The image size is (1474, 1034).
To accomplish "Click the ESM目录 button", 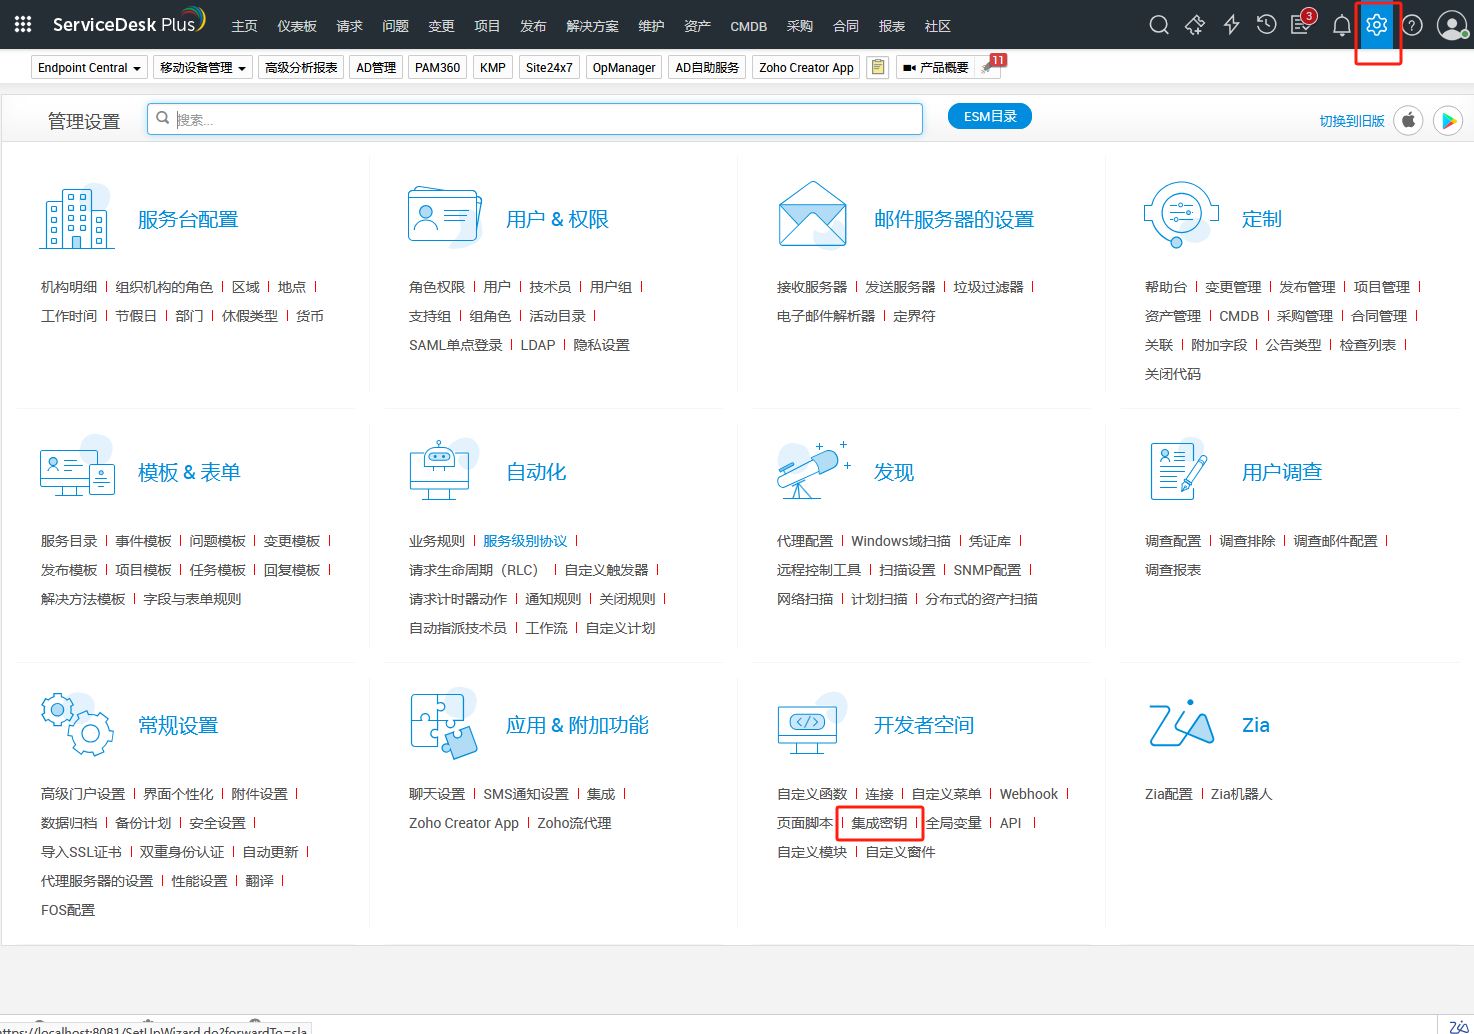I will [990, 117].
